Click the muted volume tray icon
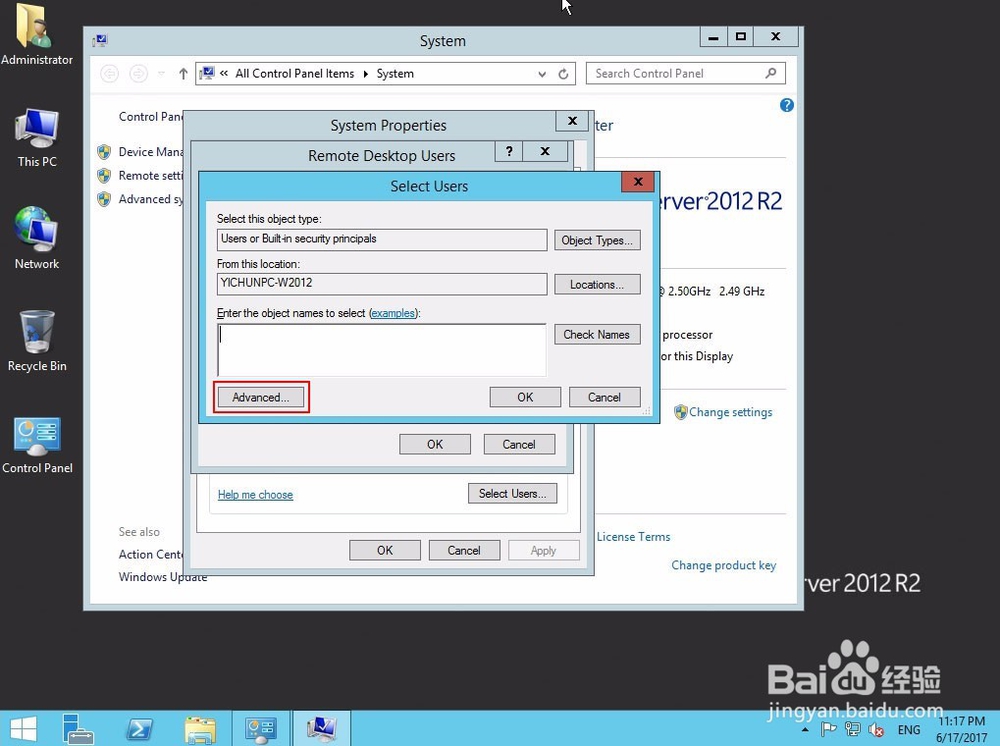Image resolution: width=1000 pixels, height=746 pixels. (876, 729)
